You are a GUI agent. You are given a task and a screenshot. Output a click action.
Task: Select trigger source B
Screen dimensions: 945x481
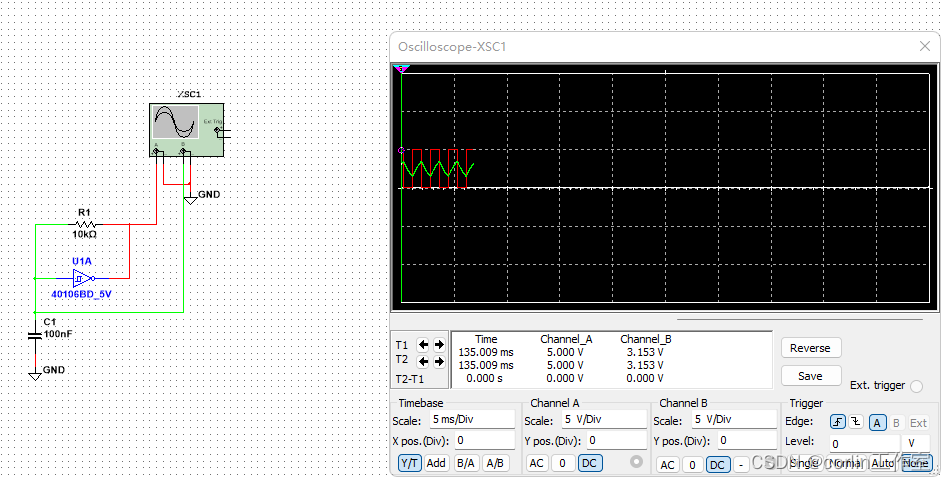coord(896,423)
